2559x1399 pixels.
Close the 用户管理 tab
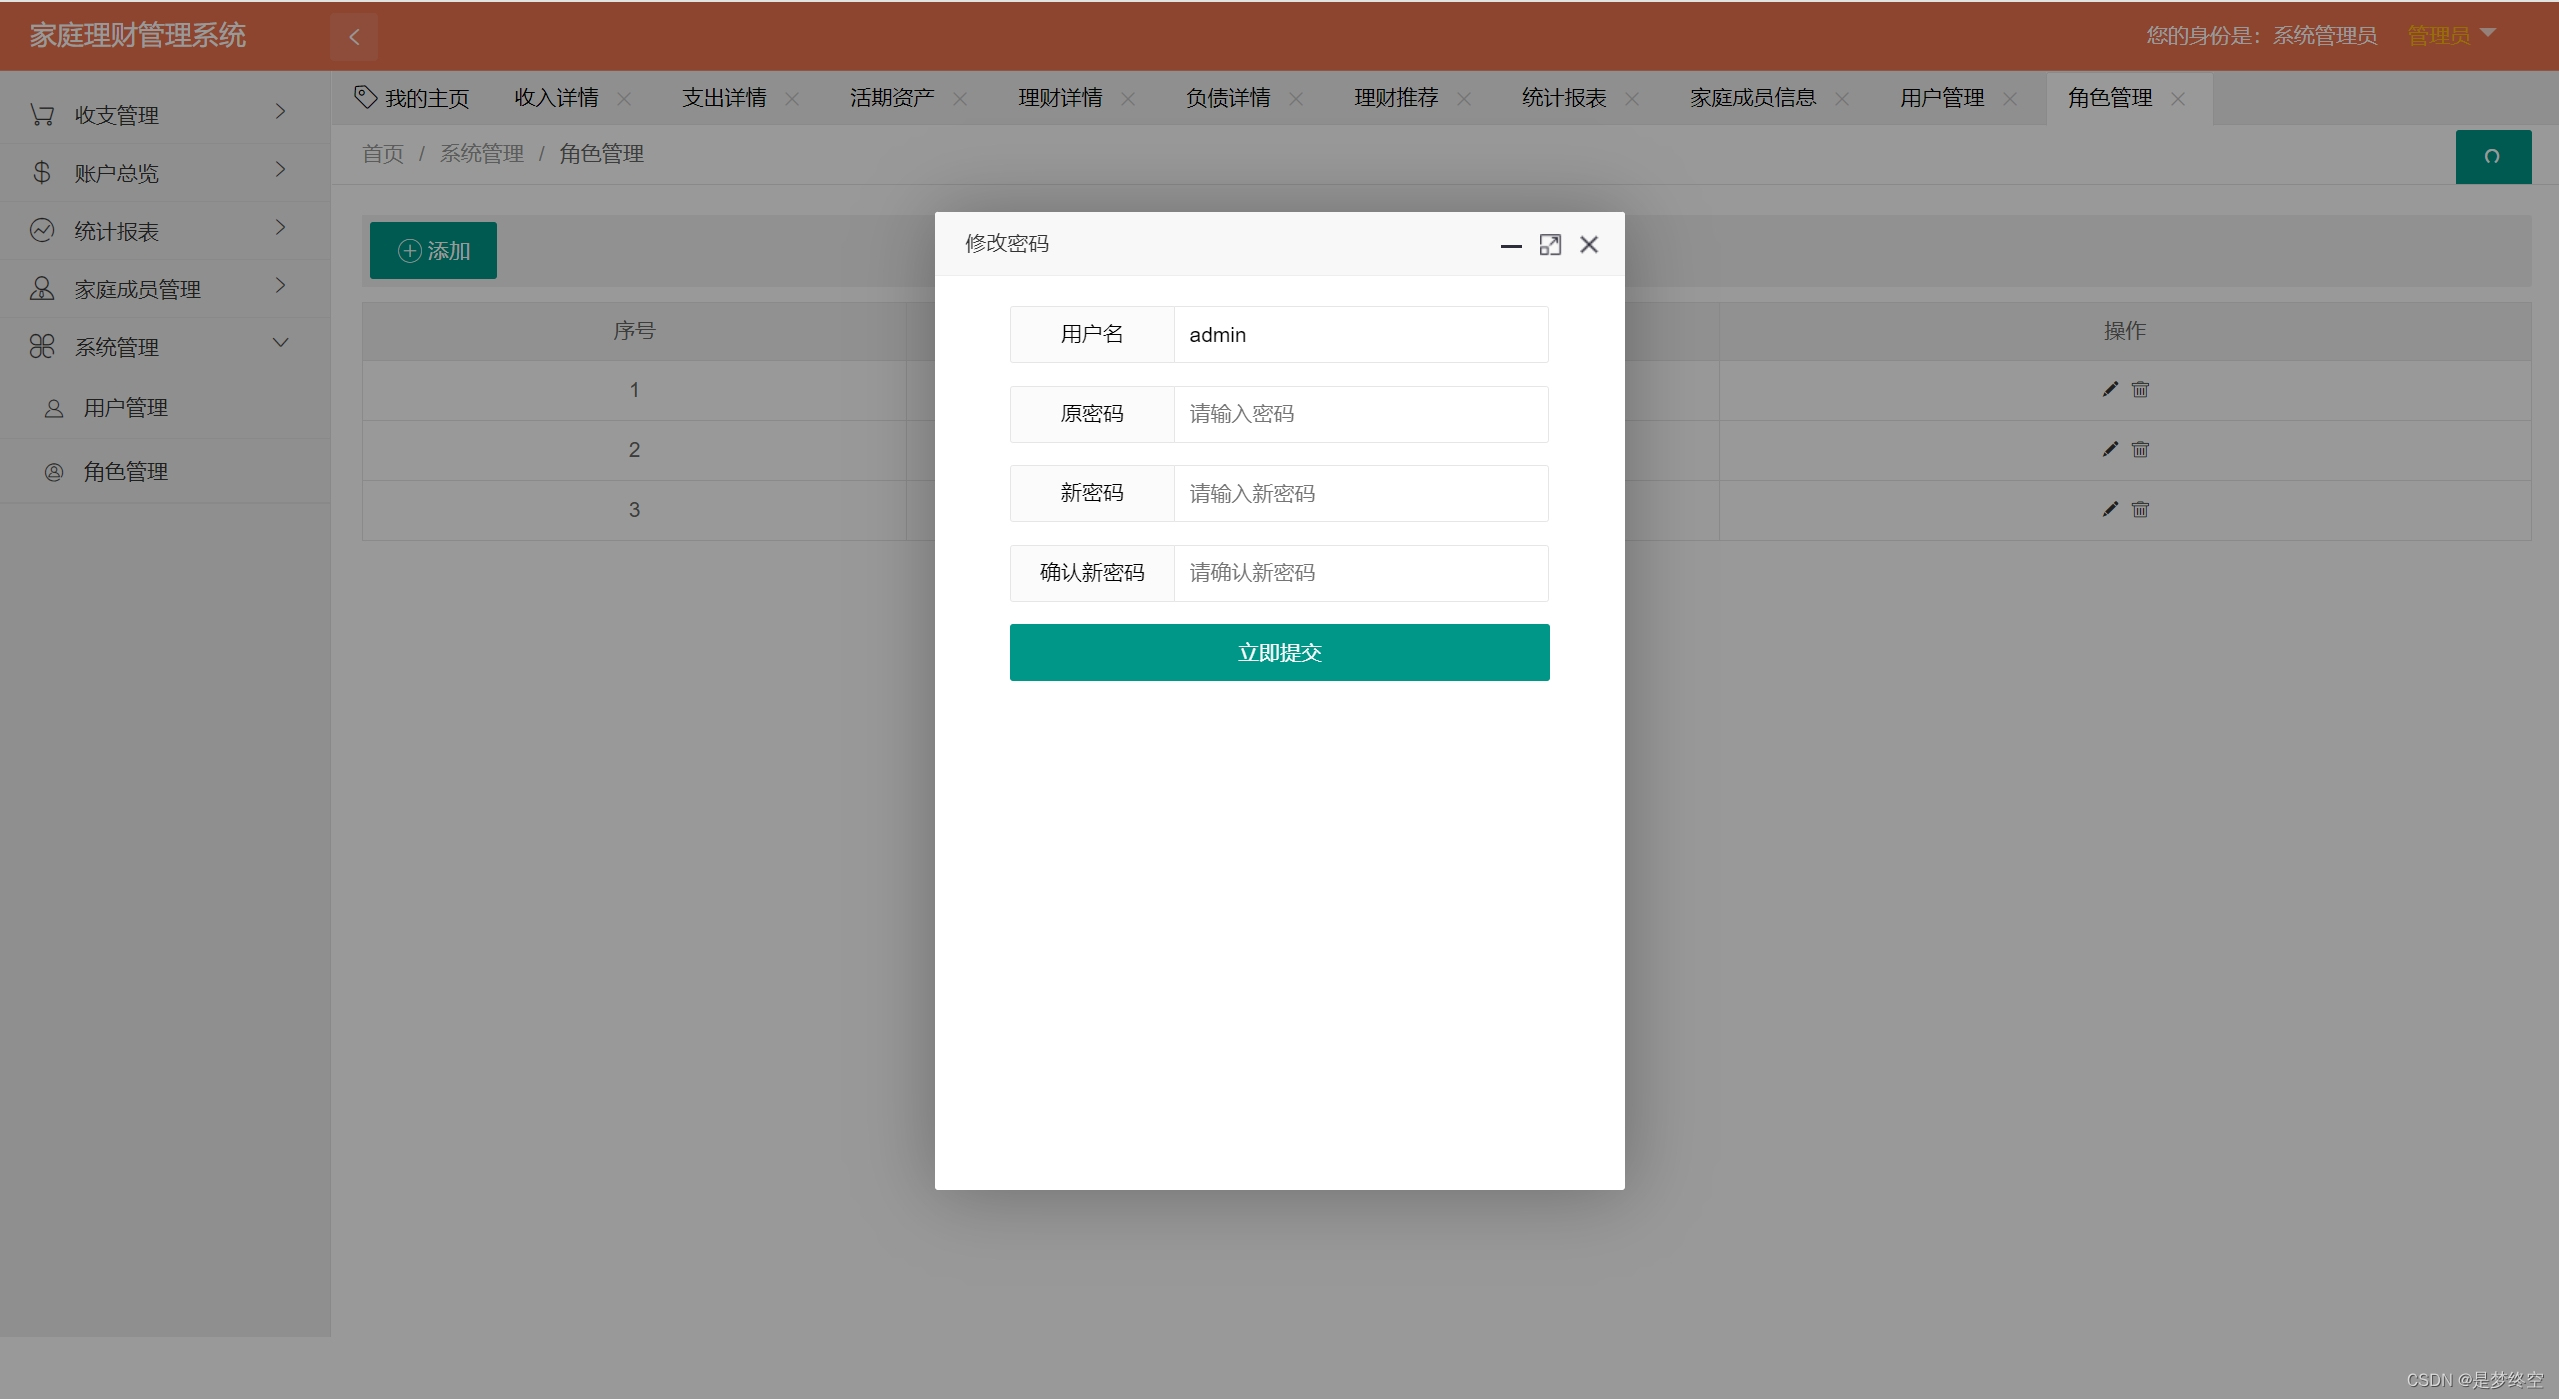coord(2010,99)
